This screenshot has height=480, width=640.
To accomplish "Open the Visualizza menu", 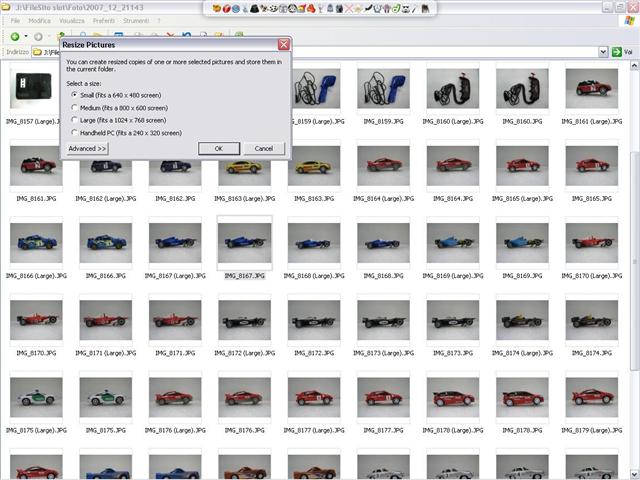I will 72,20.
